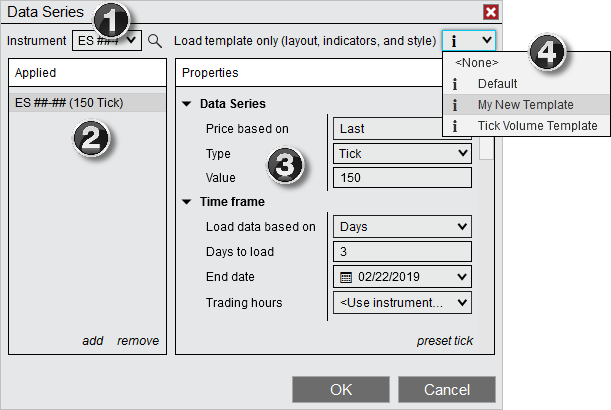
Task: Click the calendar icon in End date
Action: pyautogui.click(x=346, y=277)
